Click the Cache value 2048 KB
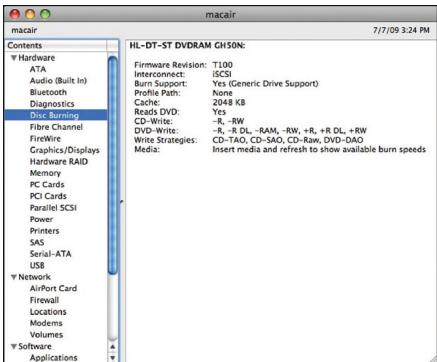Viewport: 437px width, 362px height. (x=229, y=102)
